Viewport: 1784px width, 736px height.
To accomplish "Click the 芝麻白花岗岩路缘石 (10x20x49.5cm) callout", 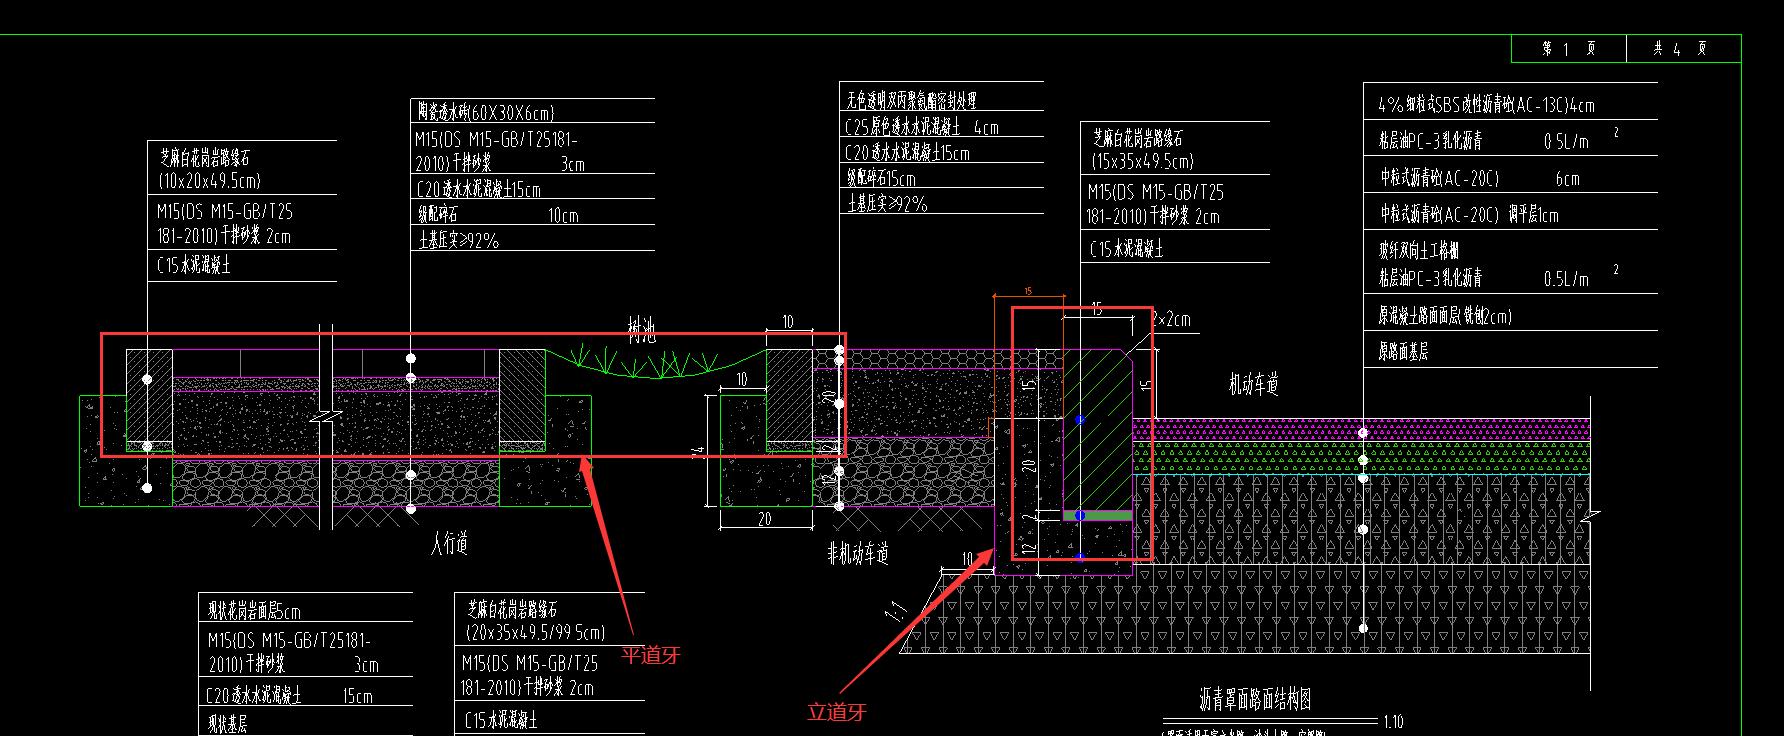I will [209, 169].
